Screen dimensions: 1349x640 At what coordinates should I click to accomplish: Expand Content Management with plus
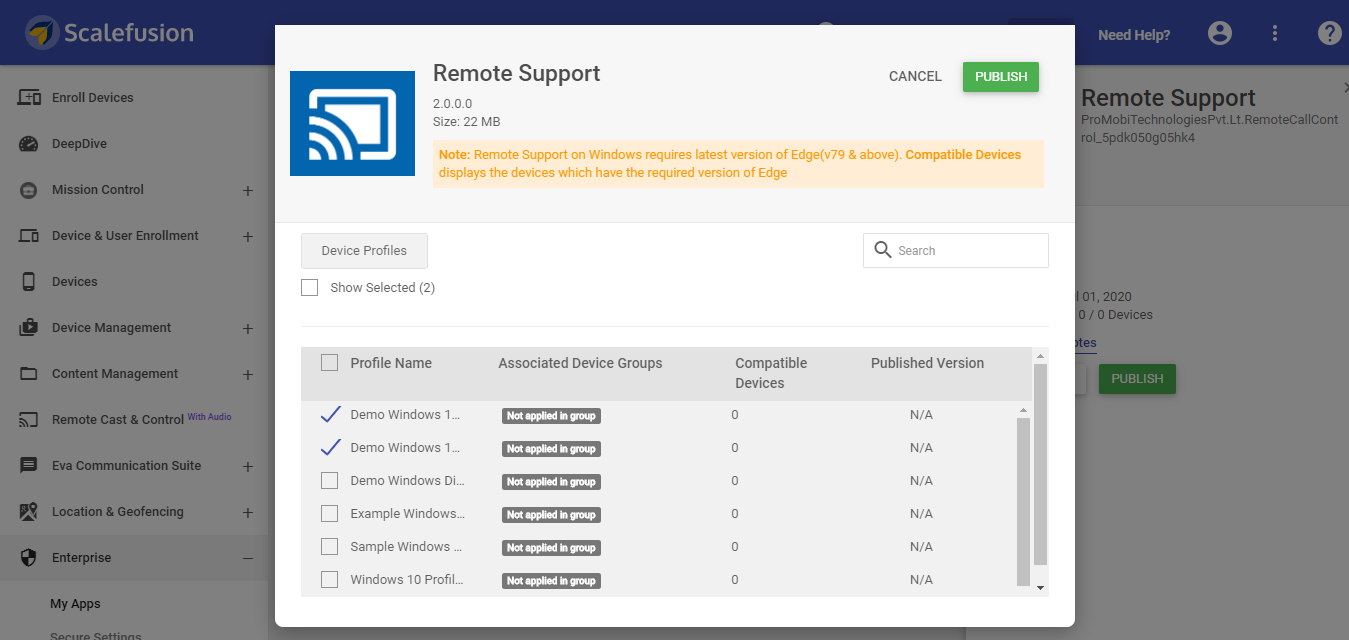[248, 374]
